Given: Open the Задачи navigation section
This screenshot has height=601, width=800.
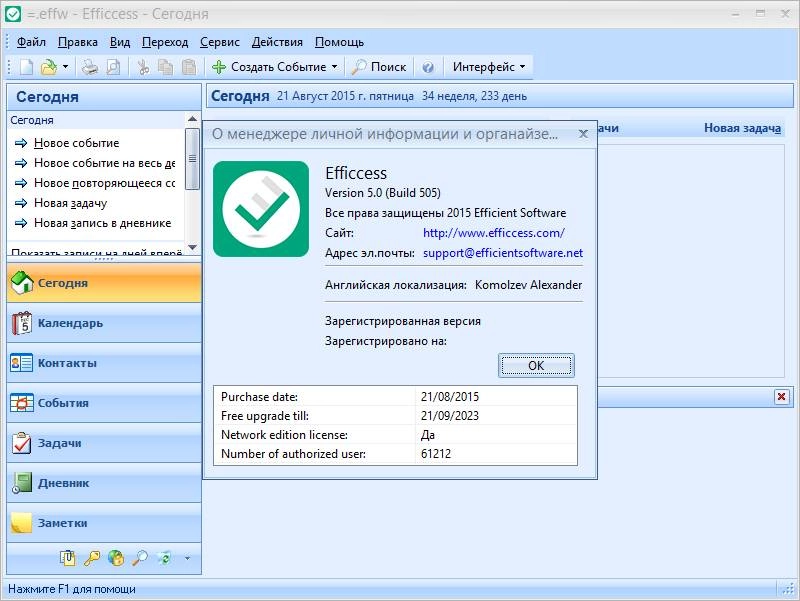Looking at the screenshot, I should [104, 443].
